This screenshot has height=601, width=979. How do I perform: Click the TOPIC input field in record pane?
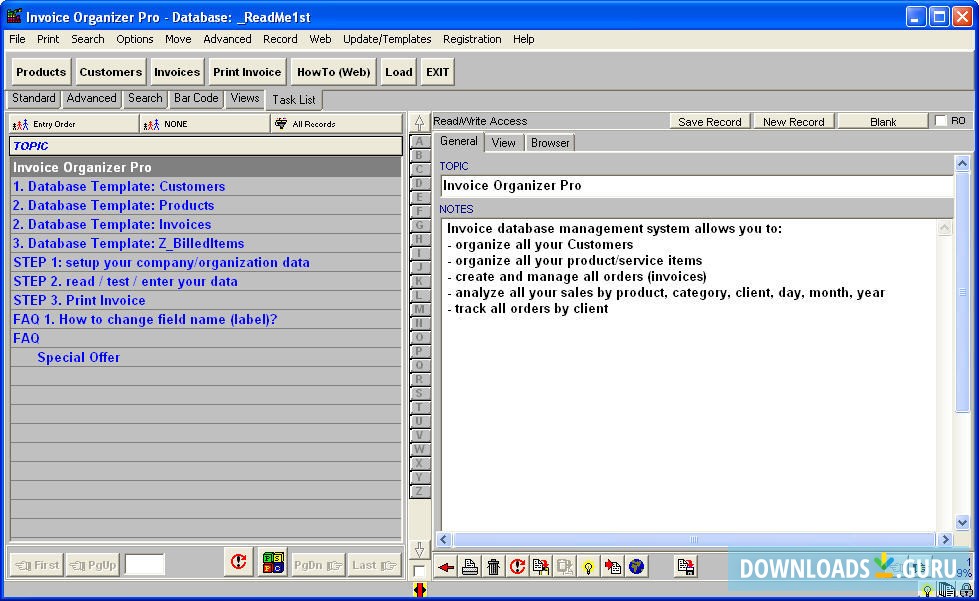(697, 185)
